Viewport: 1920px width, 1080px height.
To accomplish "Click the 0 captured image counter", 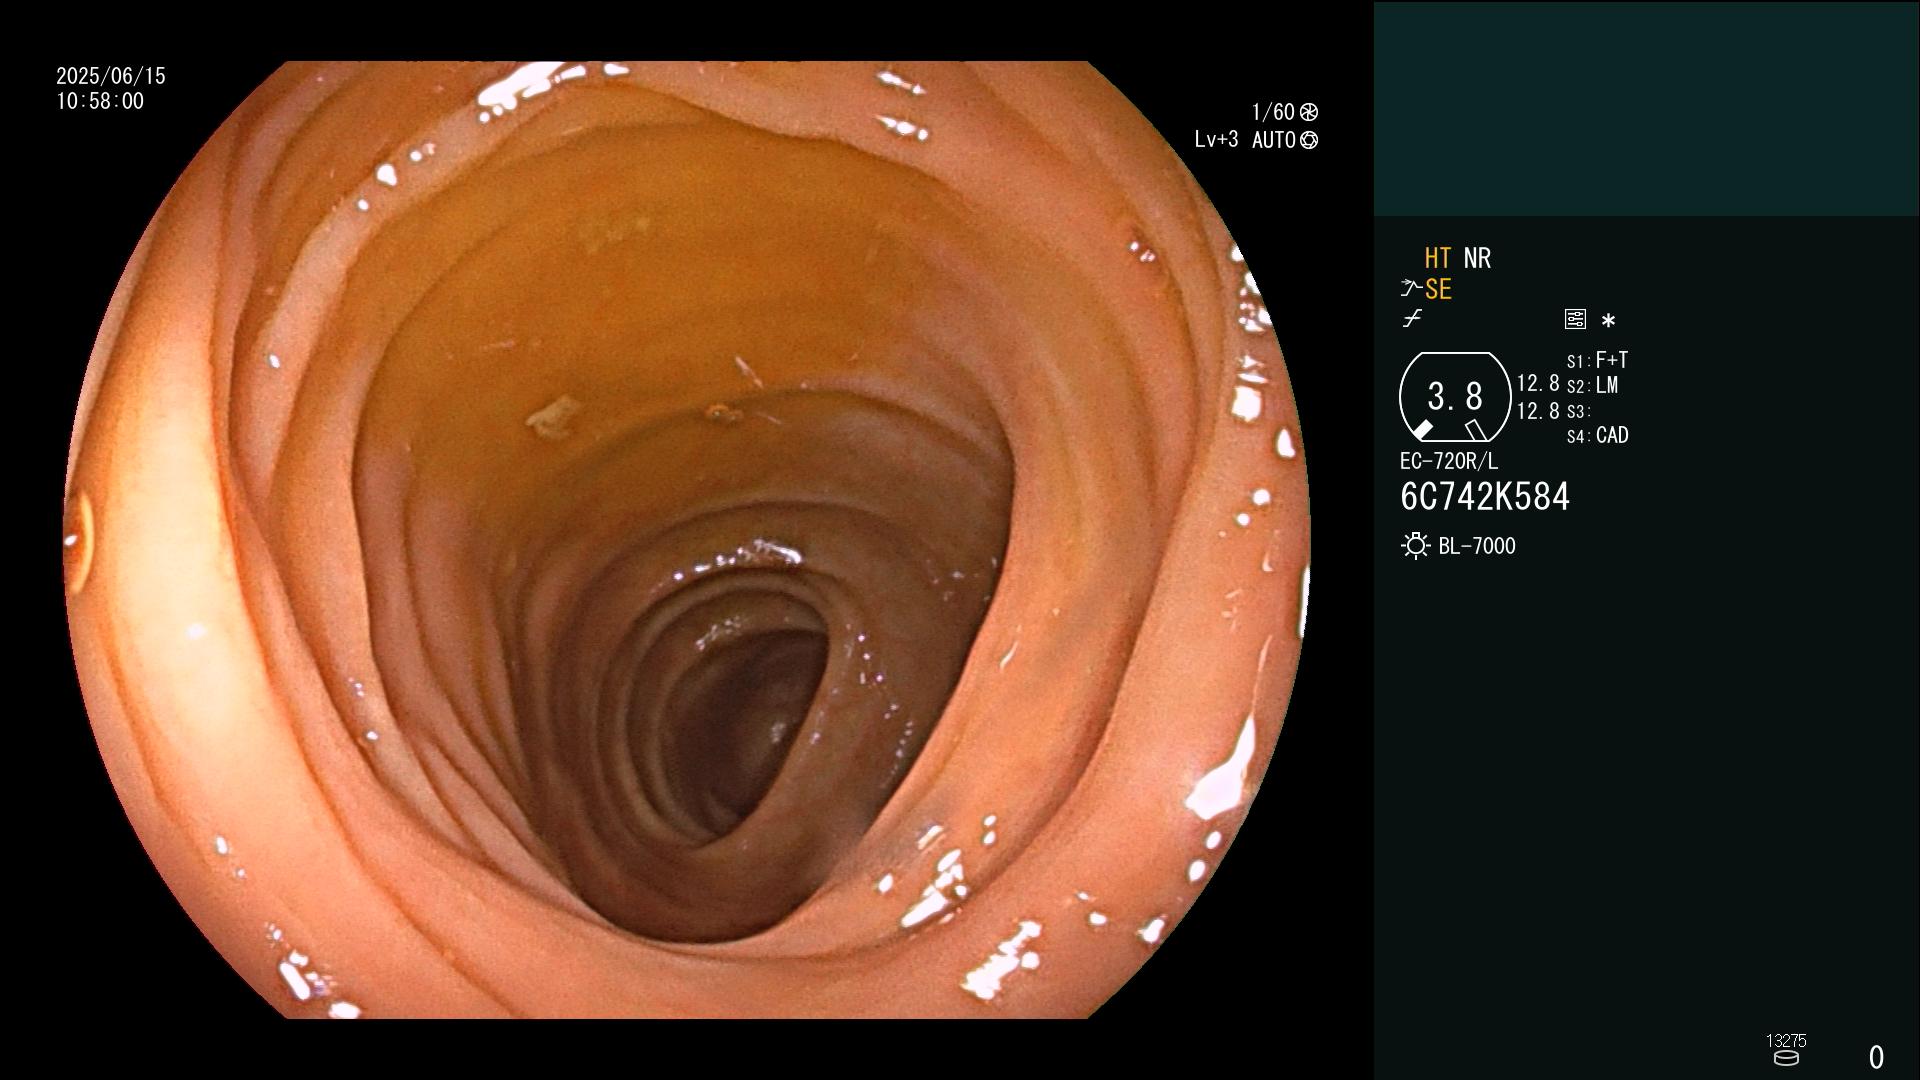I will point(1877,1057).
